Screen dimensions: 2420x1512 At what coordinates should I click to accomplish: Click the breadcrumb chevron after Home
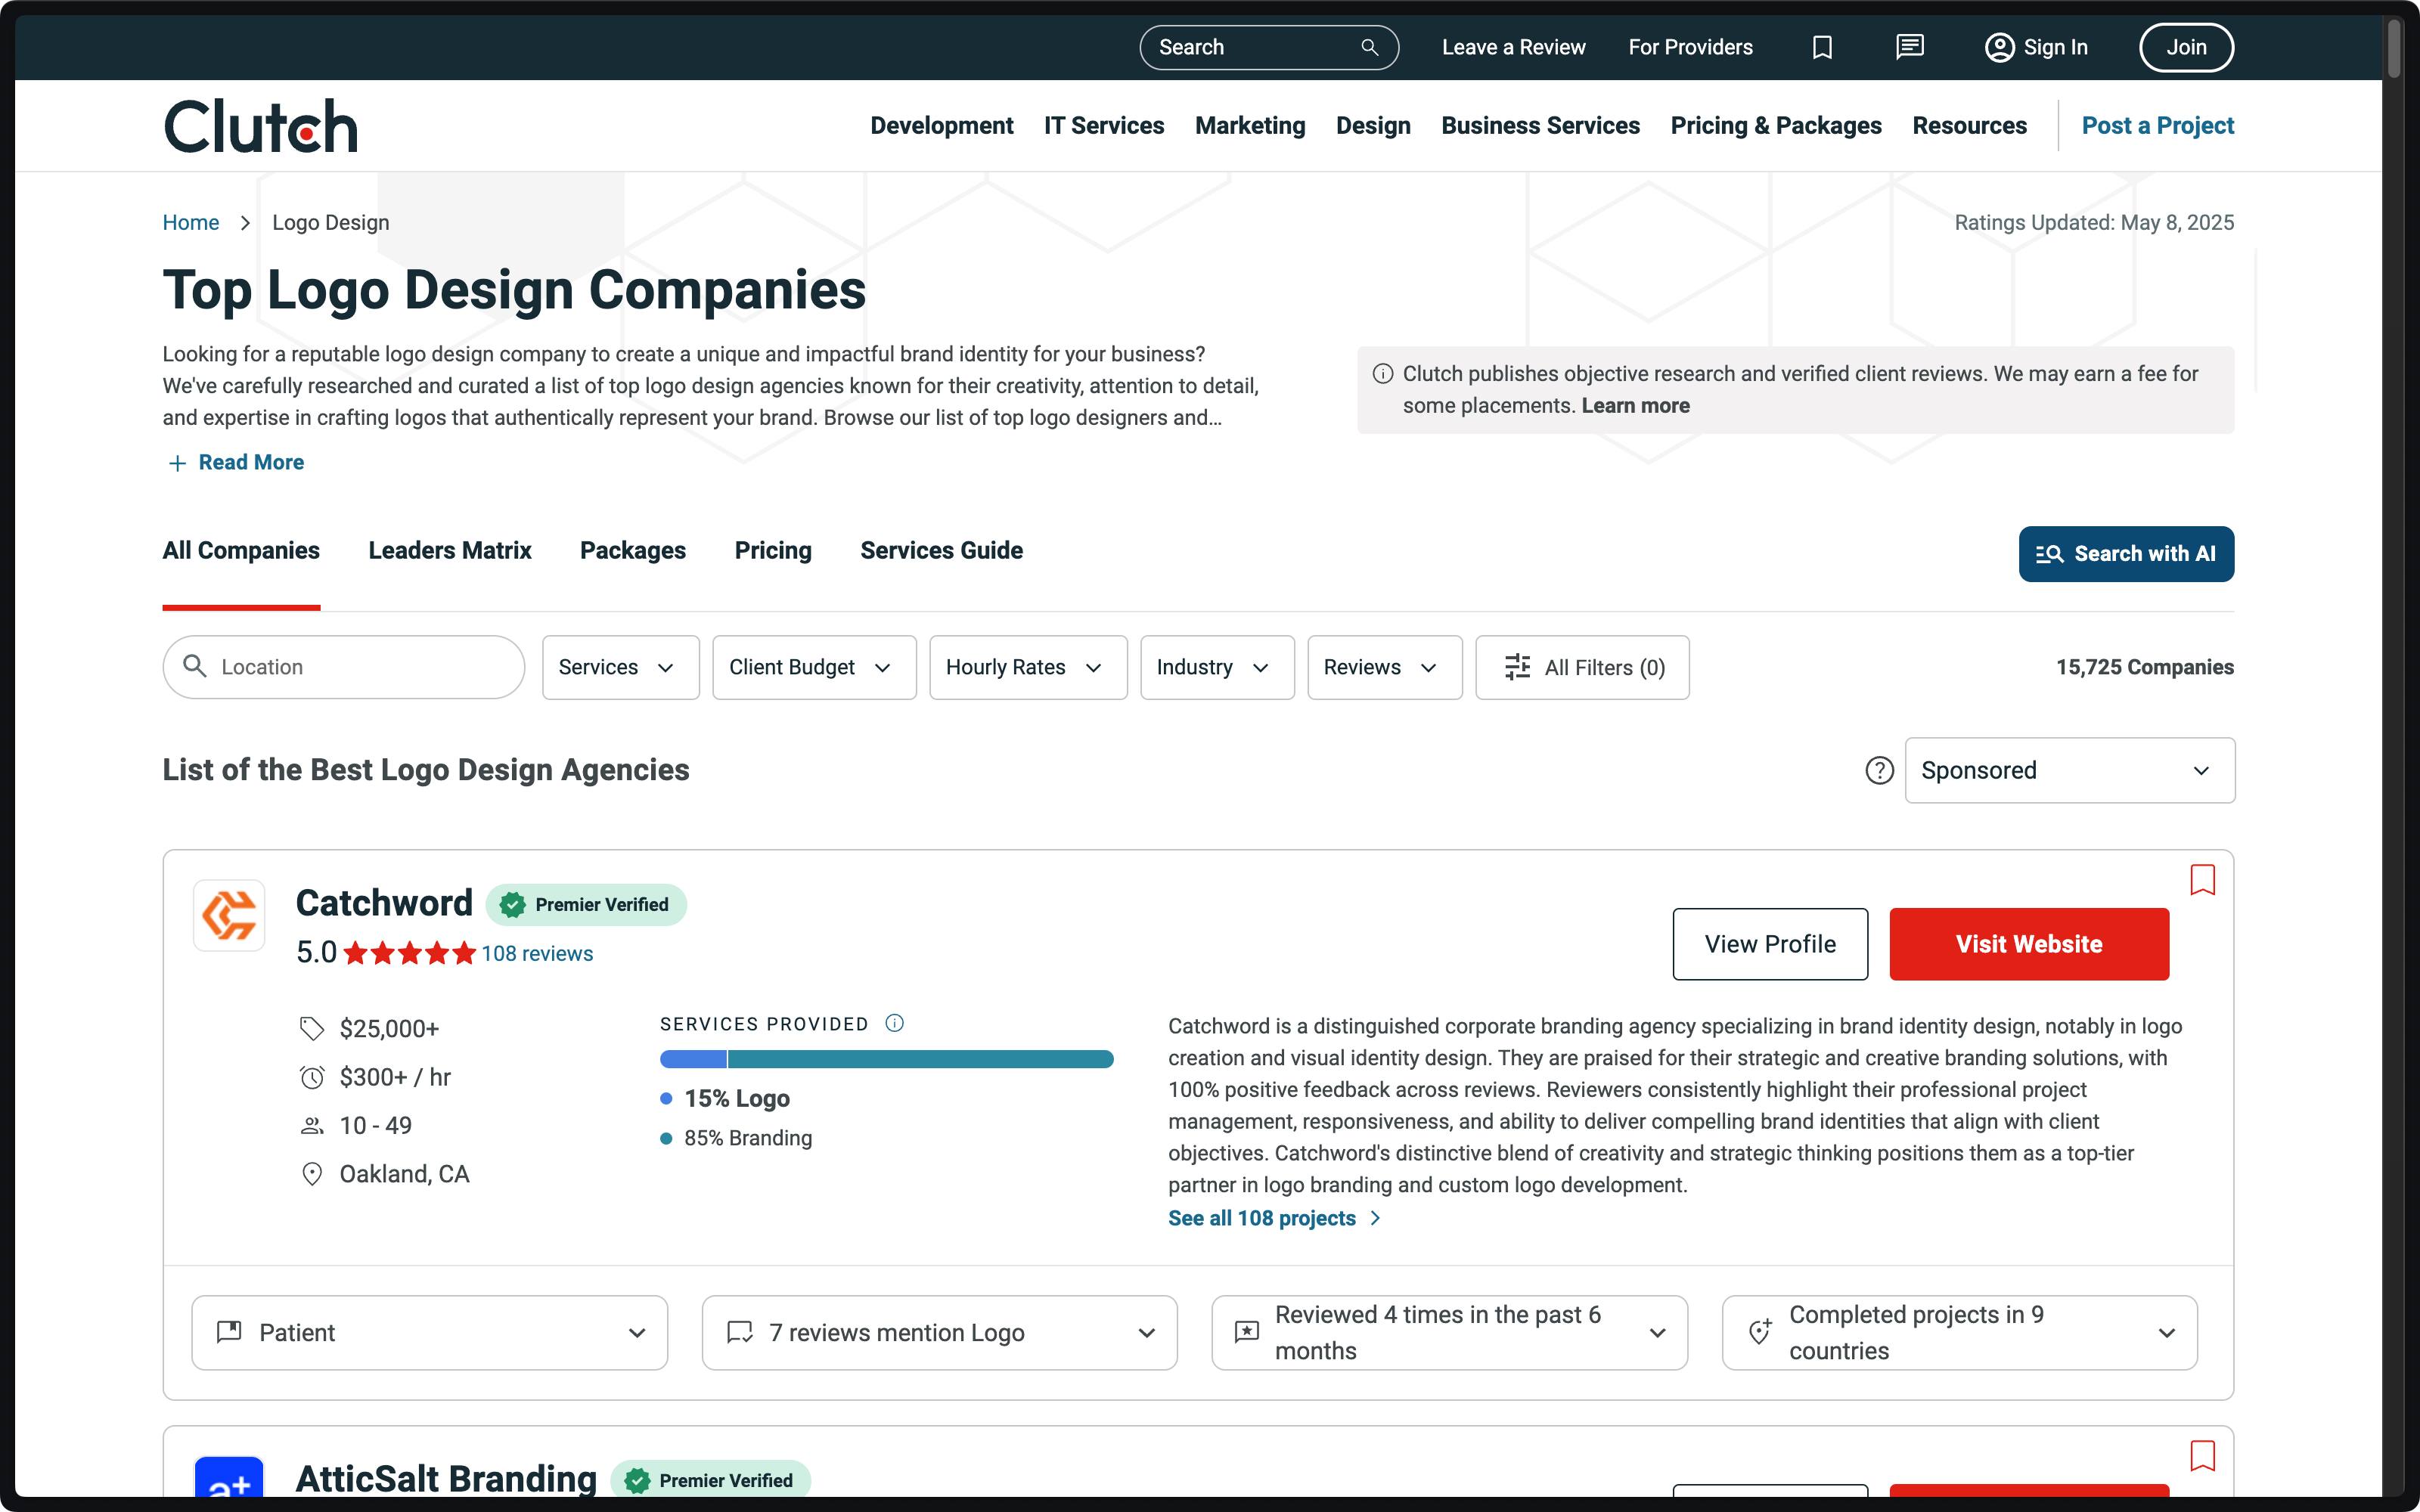tap(245, 223)
